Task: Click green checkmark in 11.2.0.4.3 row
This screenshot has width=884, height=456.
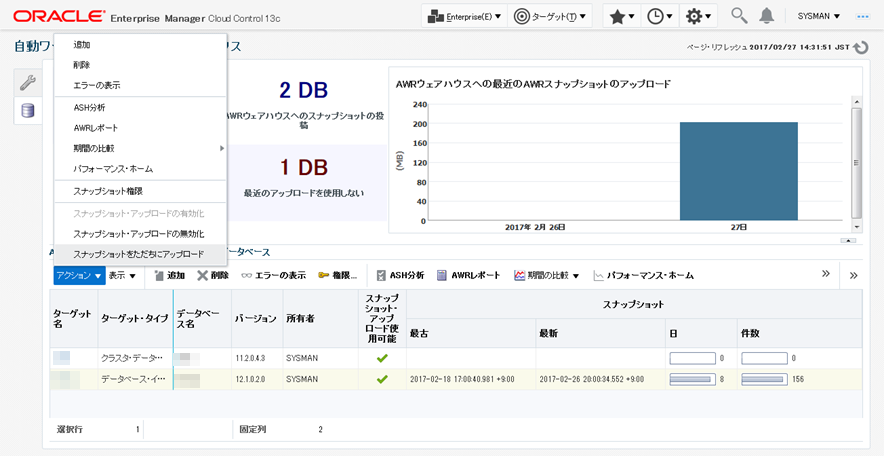Action: (x=382, y=358)
